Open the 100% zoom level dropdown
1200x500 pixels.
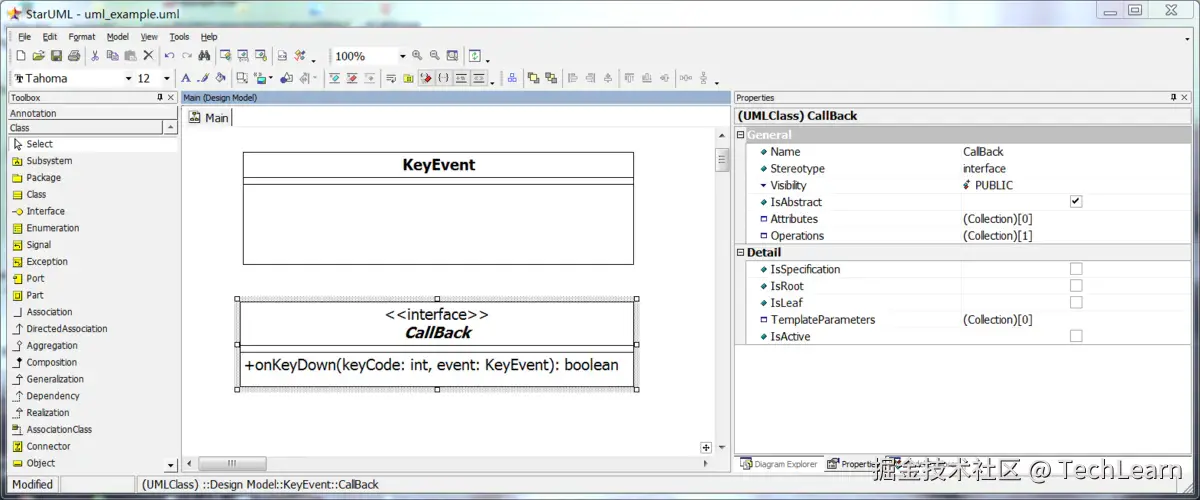point(403,56)
